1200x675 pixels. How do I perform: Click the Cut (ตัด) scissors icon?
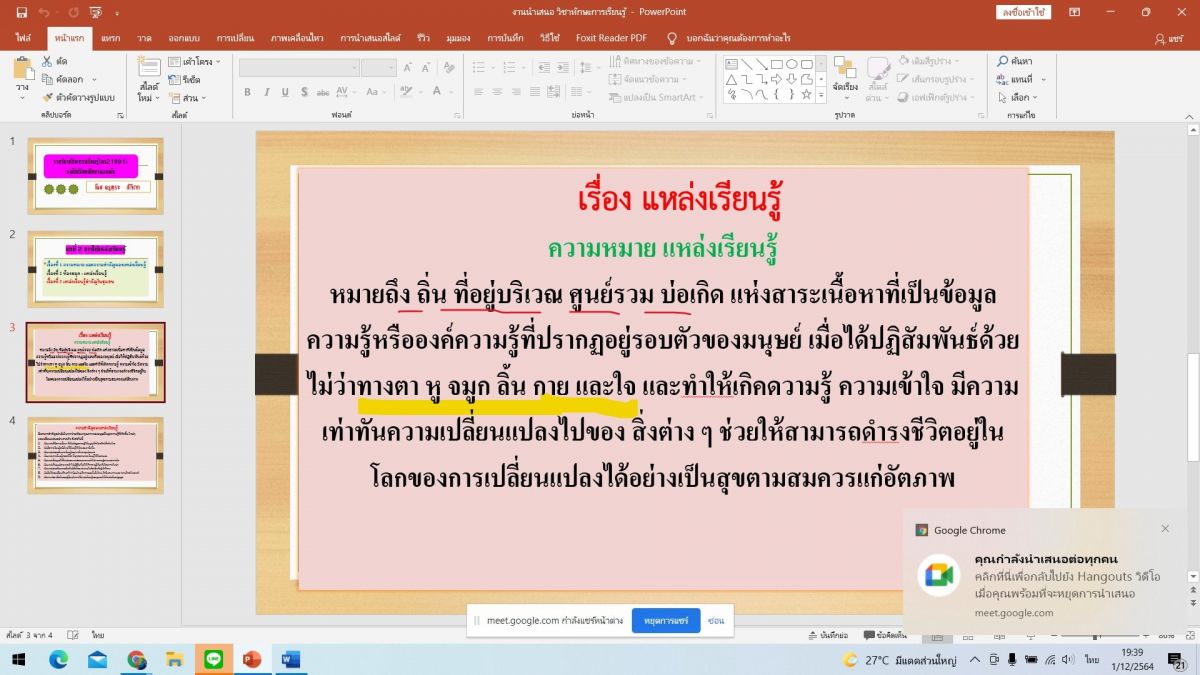click(47, 62)
